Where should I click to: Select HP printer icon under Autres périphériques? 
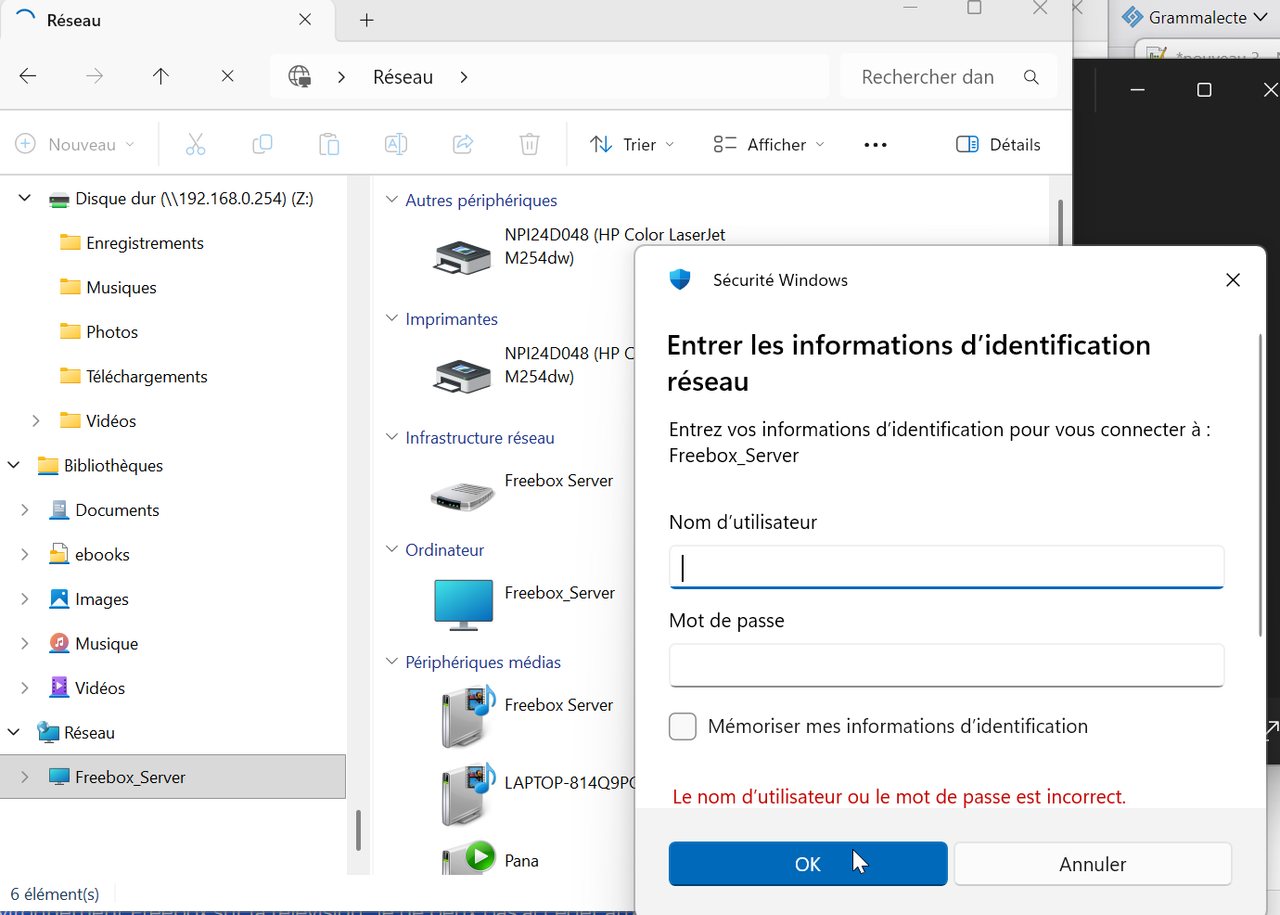click(x=462, y=257)
